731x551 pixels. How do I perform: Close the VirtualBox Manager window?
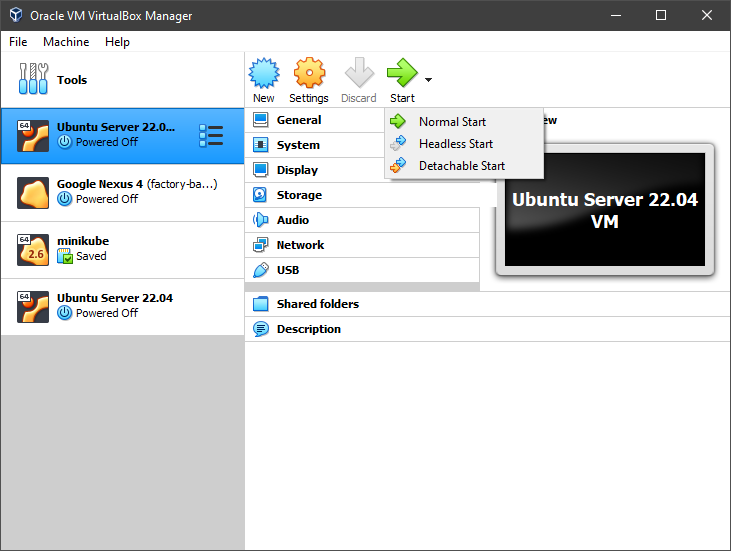coord(707,15)
